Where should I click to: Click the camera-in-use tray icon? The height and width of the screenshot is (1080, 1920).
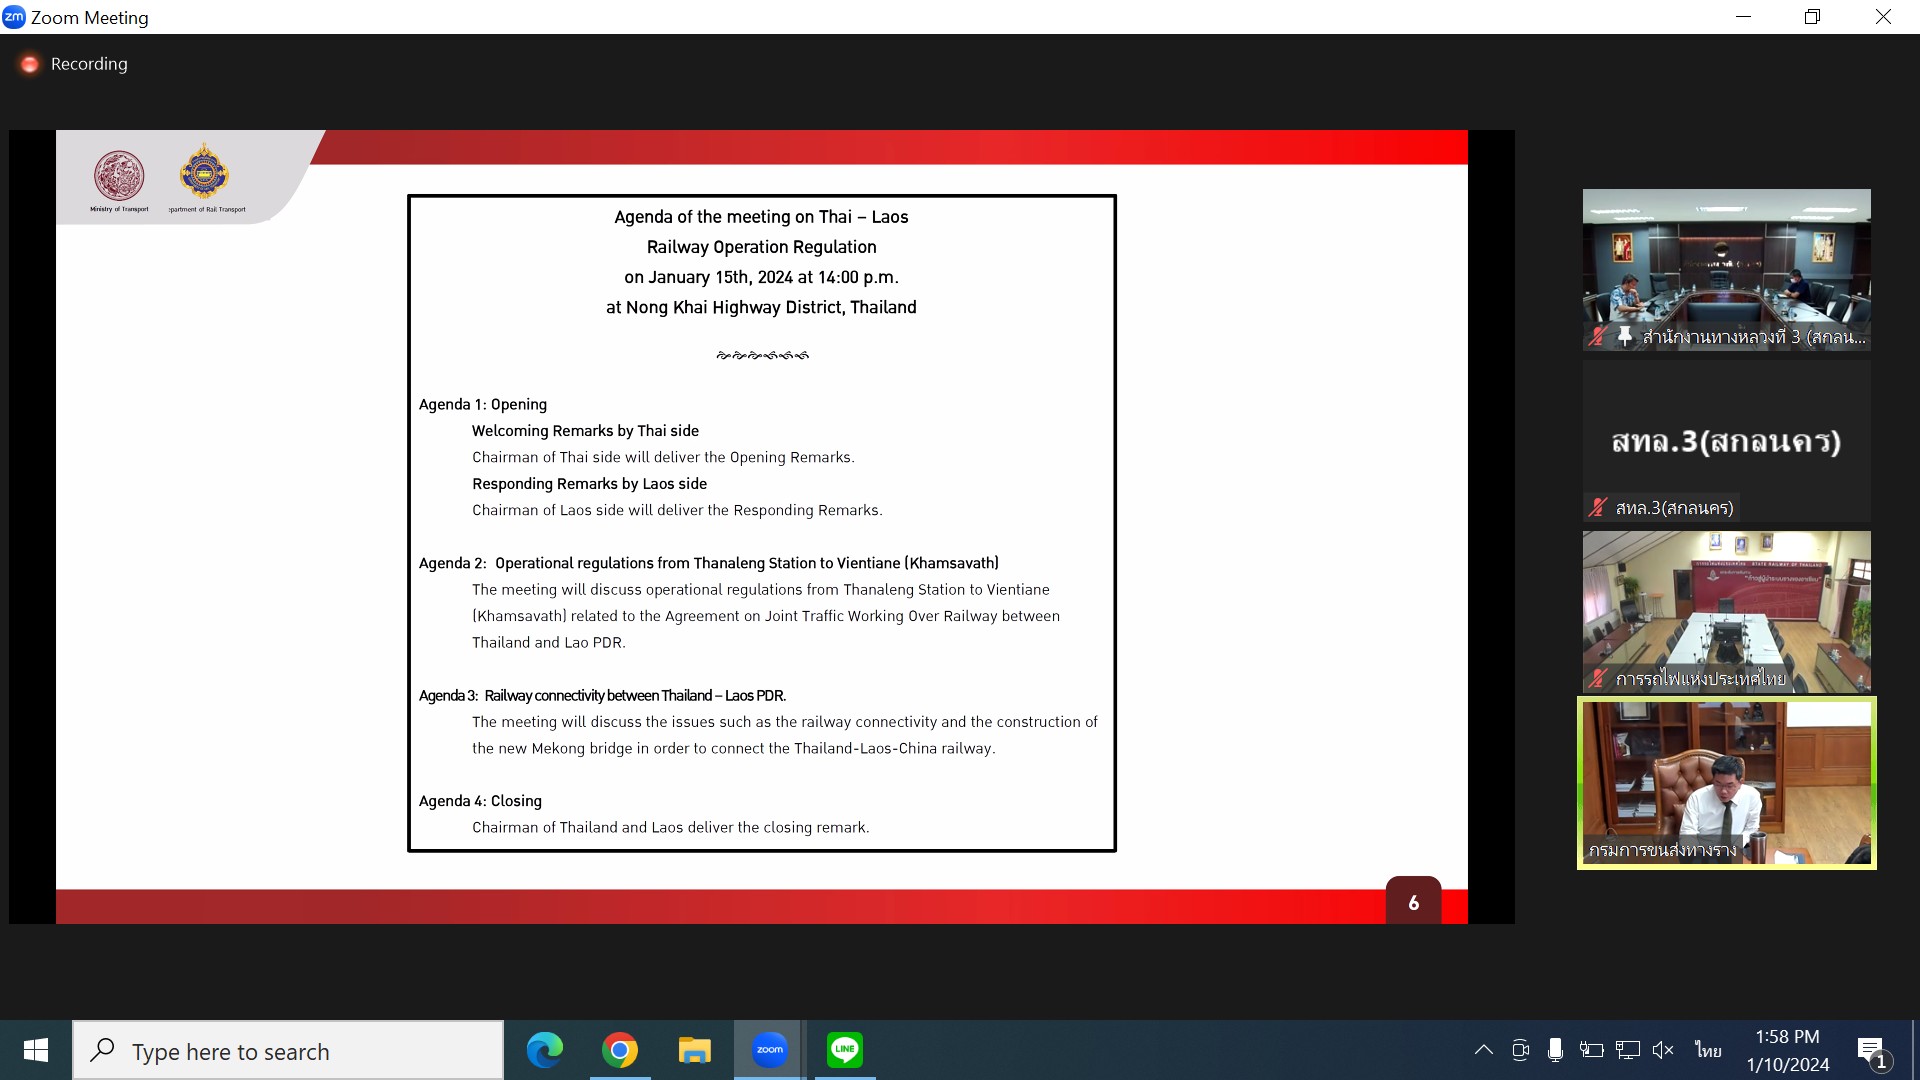point(1520,1050)
